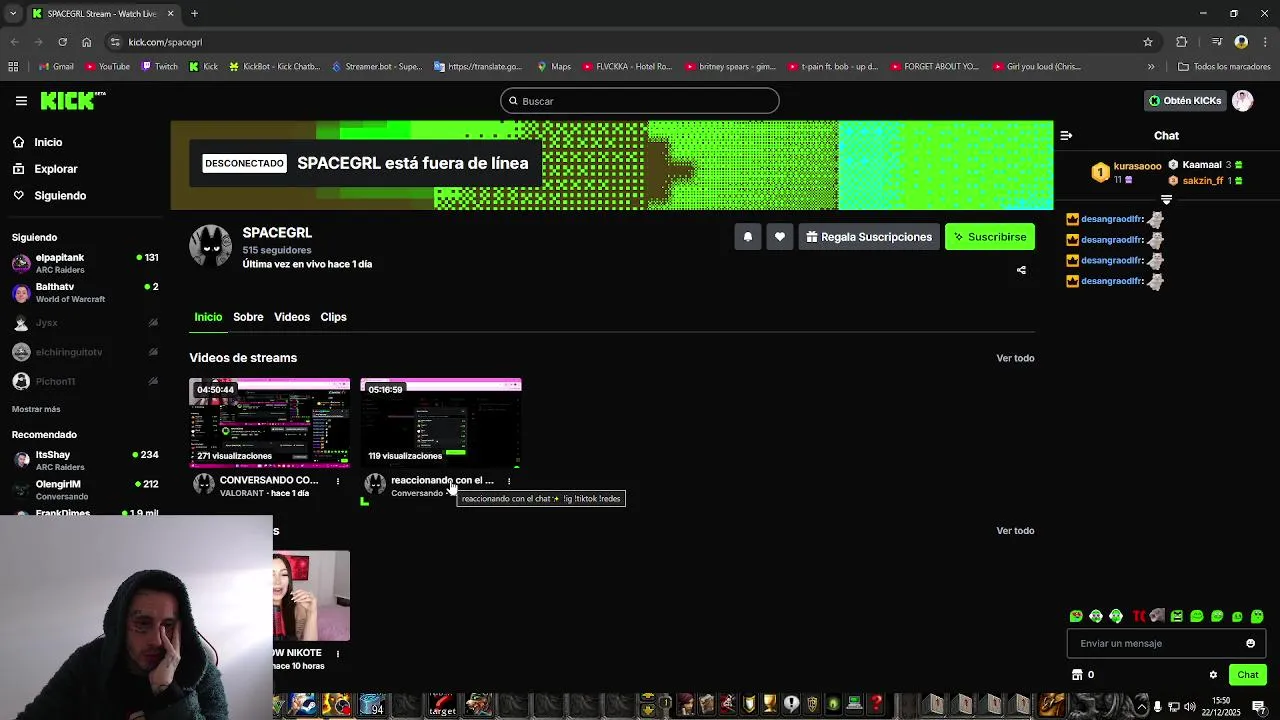Click the Suscribirse button

point(990,237)
